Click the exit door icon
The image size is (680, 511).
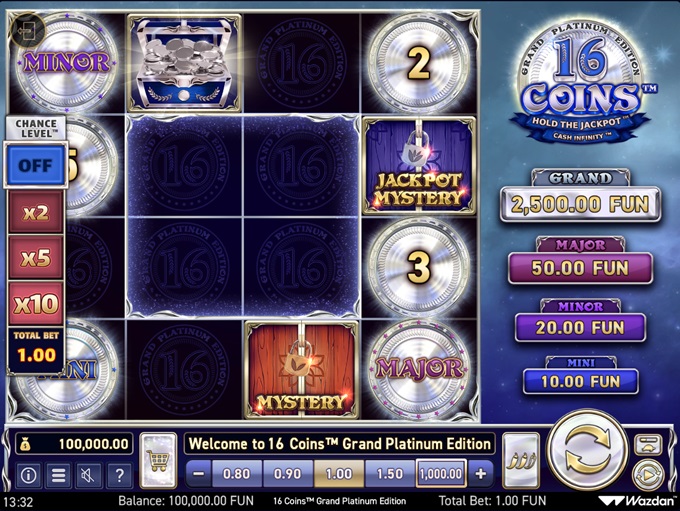tap(27, 30)
